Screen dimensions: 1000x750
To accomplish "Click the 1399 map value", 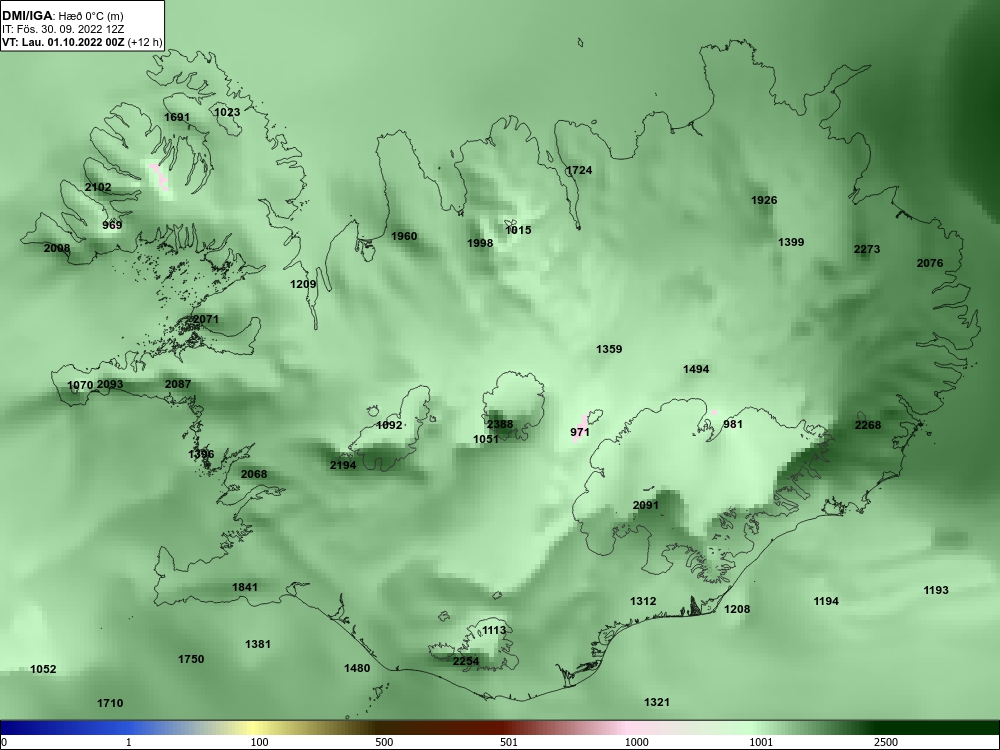I will point(791,242).
